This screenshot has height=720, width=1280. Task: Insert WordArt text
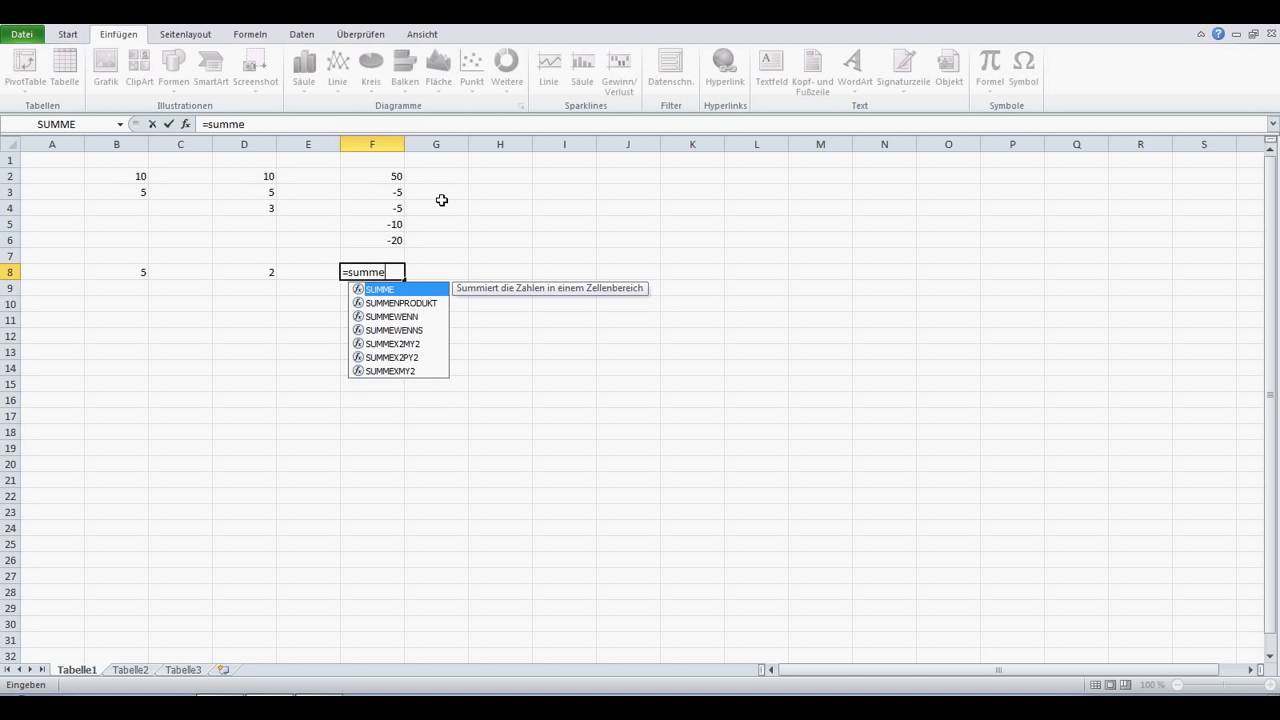pos(855,69)
